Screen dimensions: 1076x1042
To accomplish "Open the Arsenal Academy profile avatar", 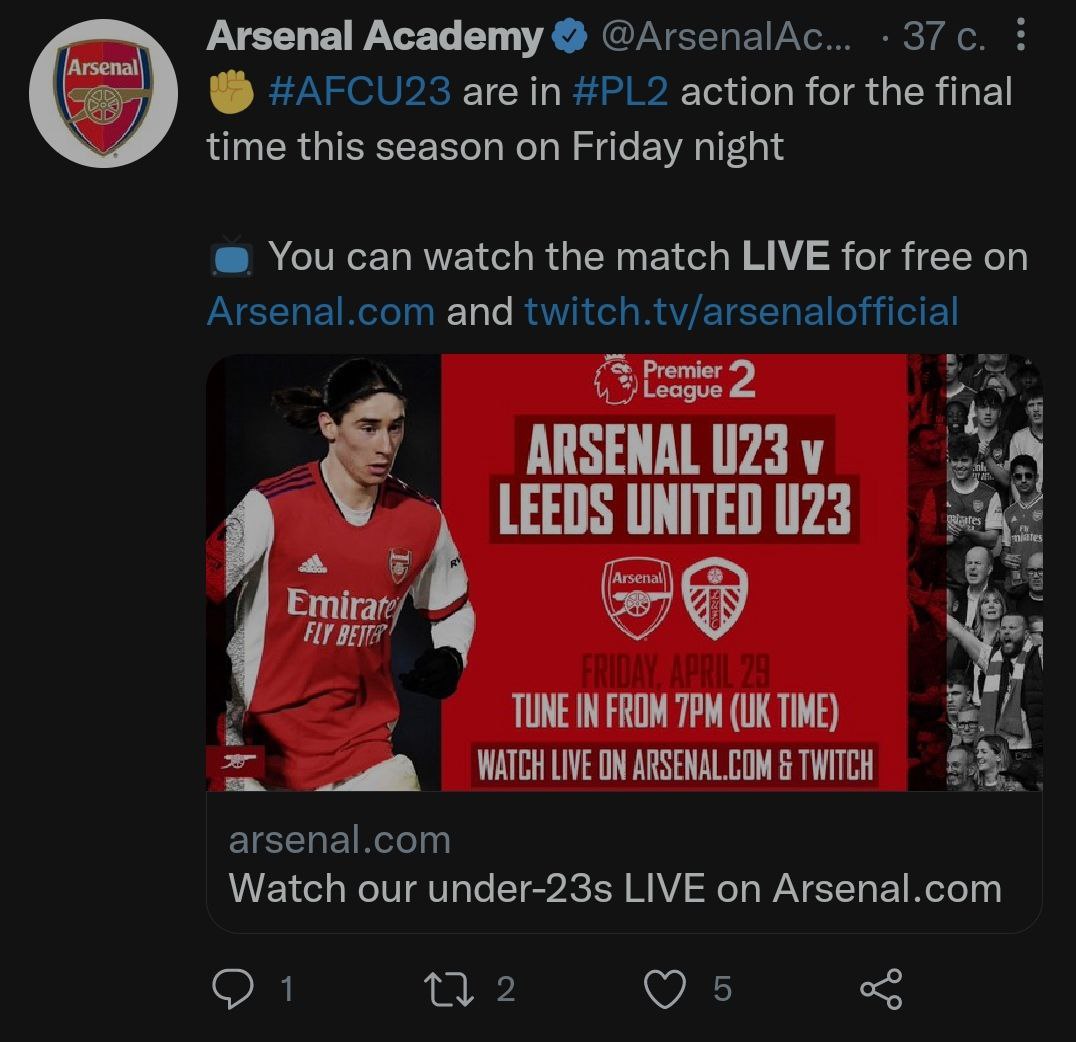I will [x=97, y=94].
